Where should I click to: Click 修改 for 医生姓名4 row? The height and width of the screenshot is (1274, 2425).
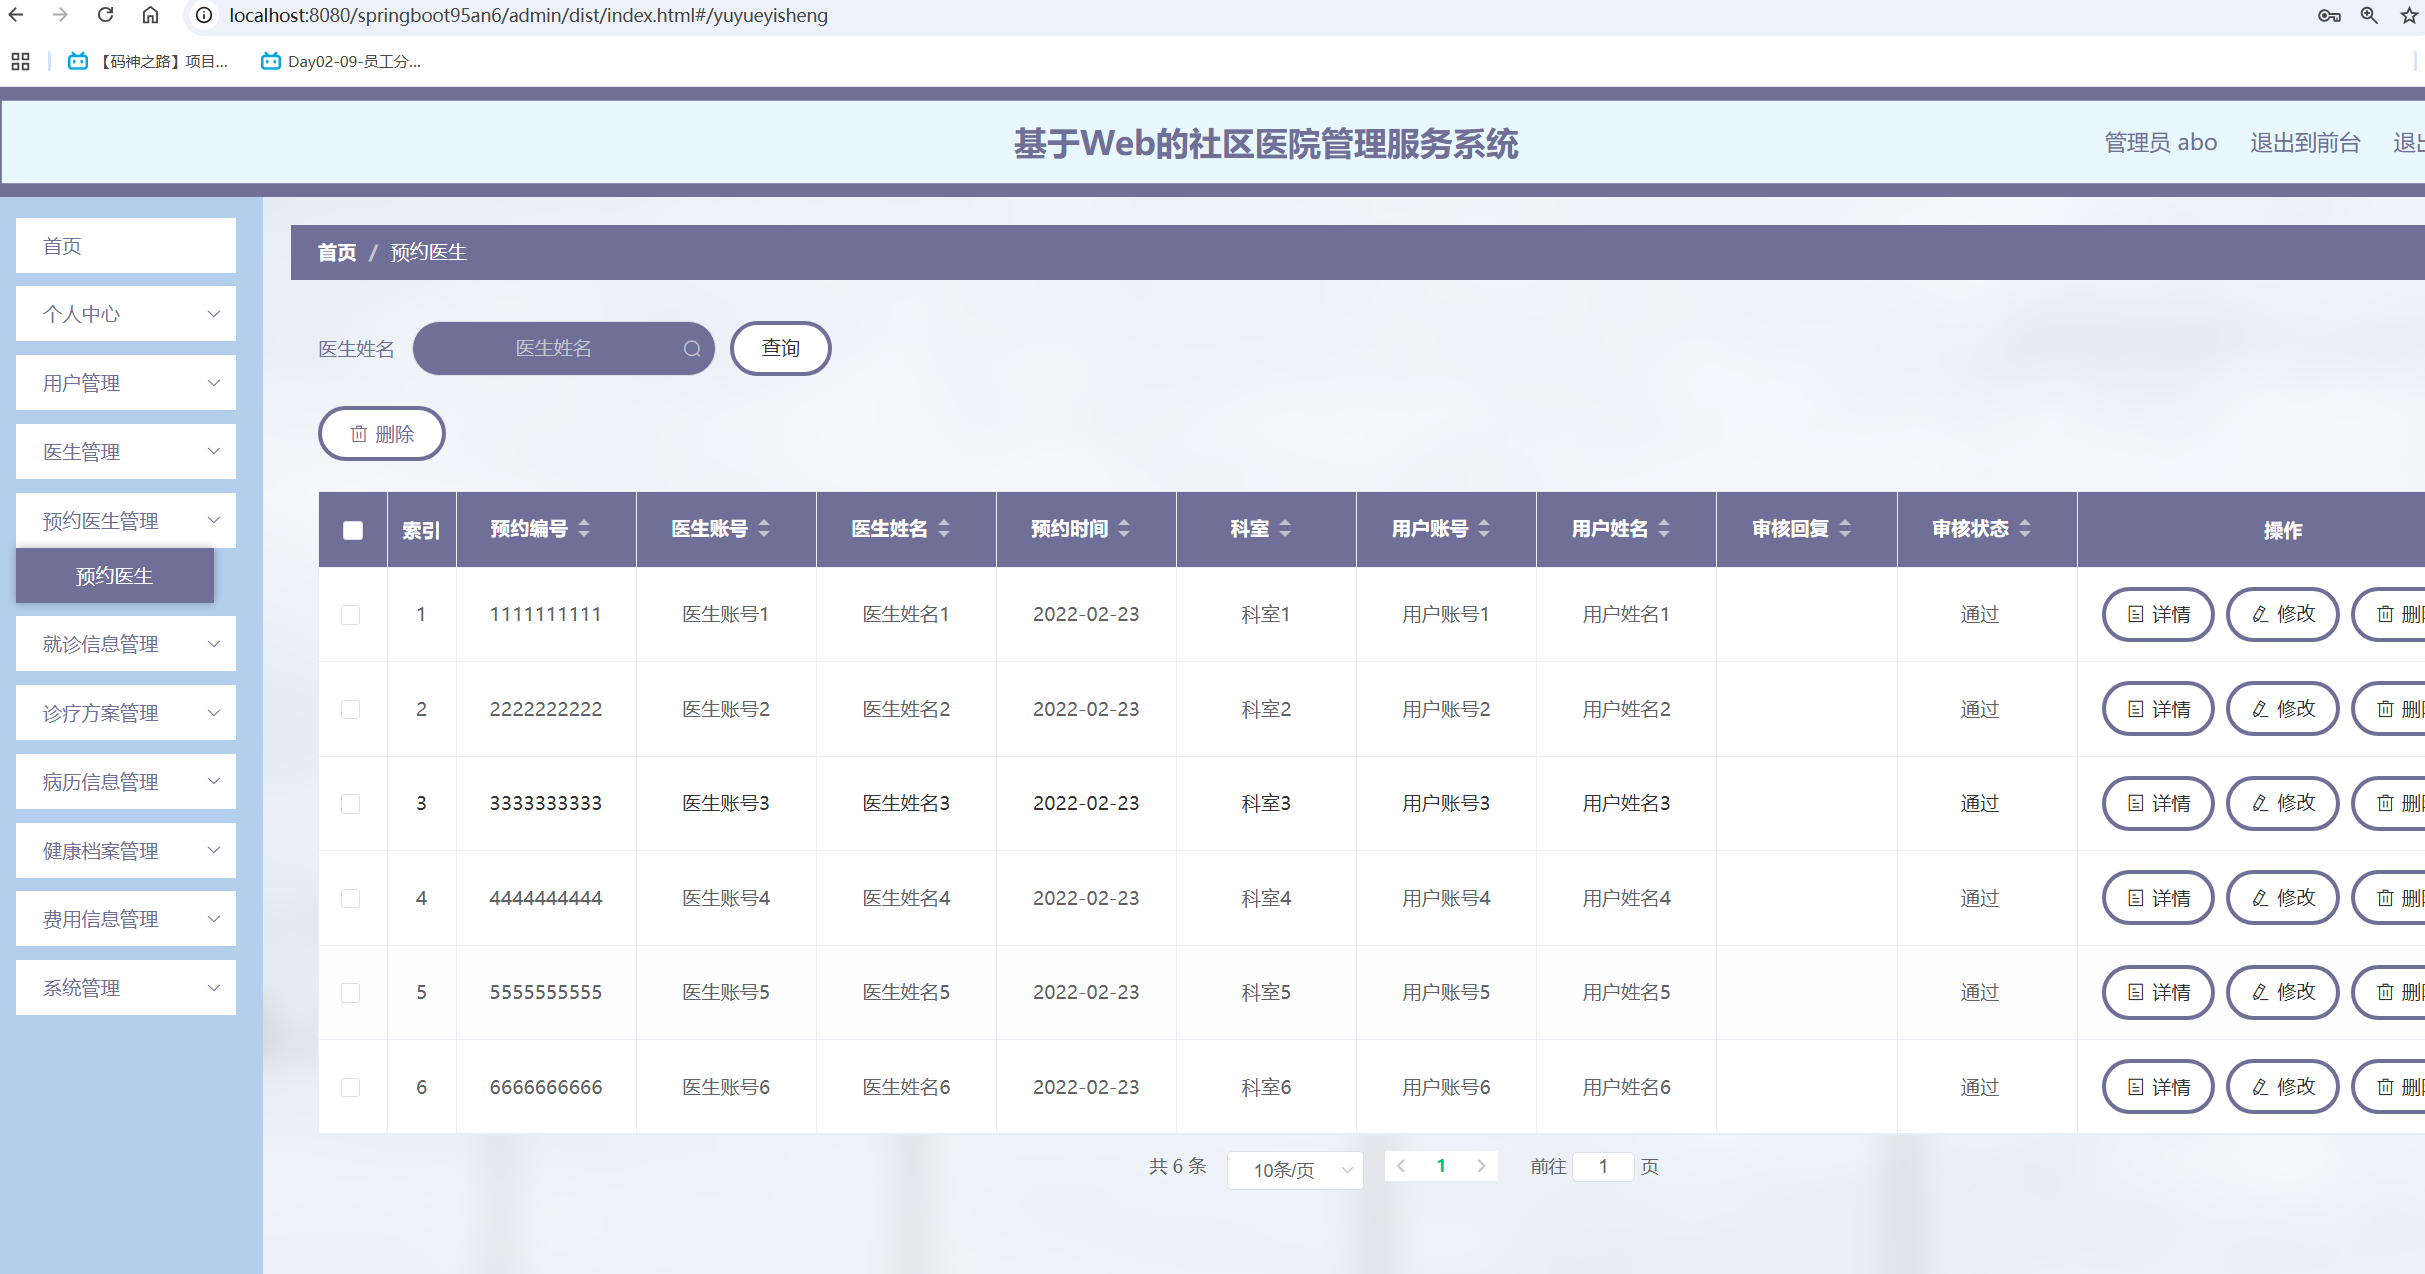click(2283, 898)
